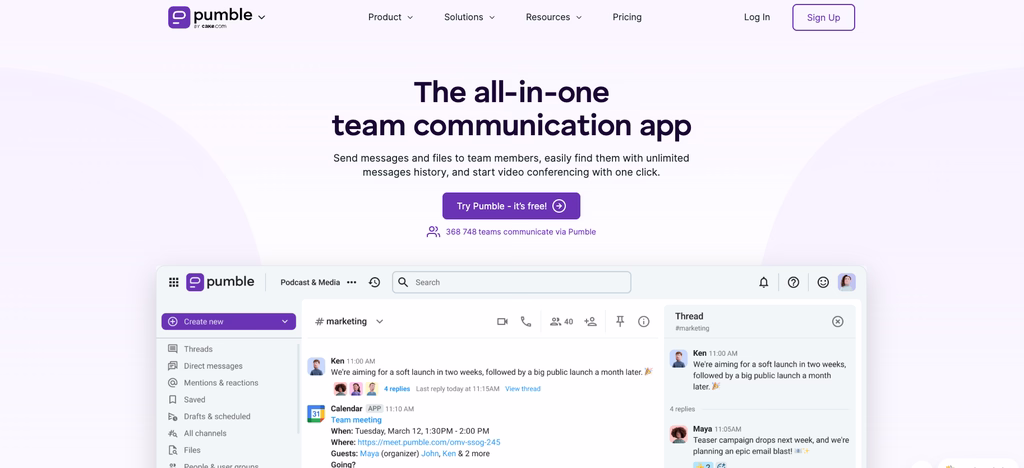Open the history clock icon
This screenshot has height=468, width=1024.
click(374, 283)
